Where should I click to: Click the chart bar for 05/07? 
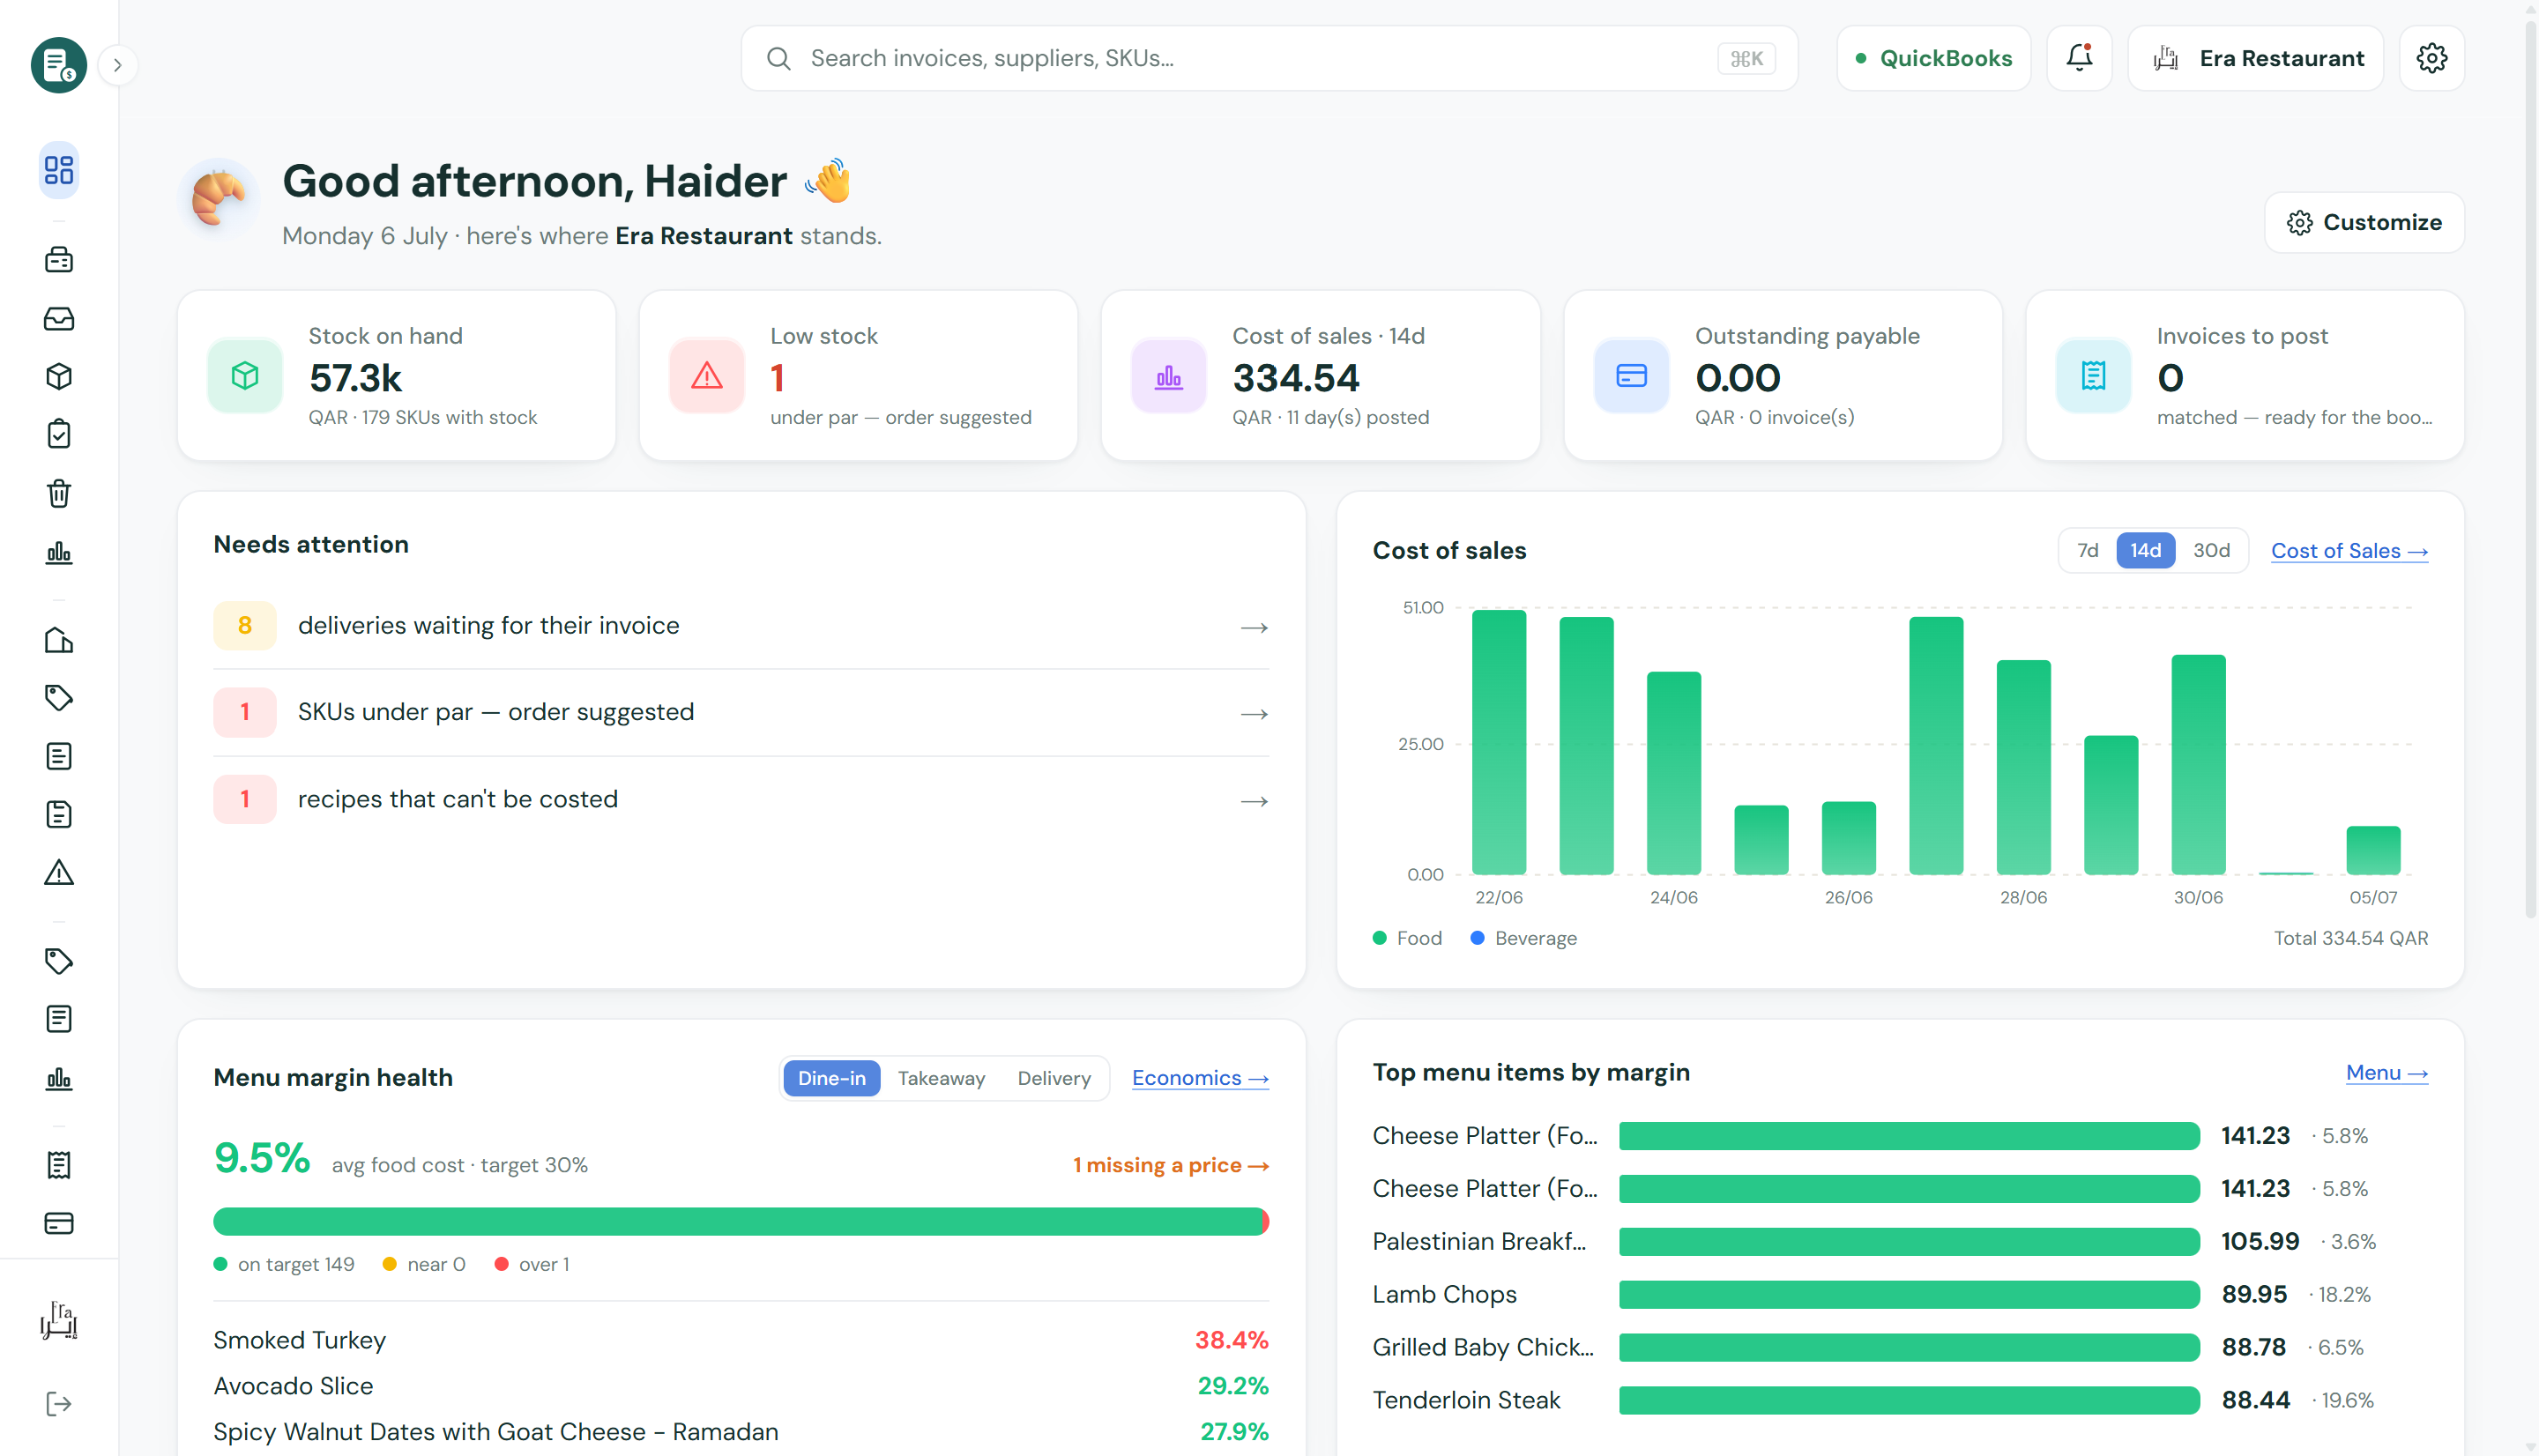point(2373,850)
